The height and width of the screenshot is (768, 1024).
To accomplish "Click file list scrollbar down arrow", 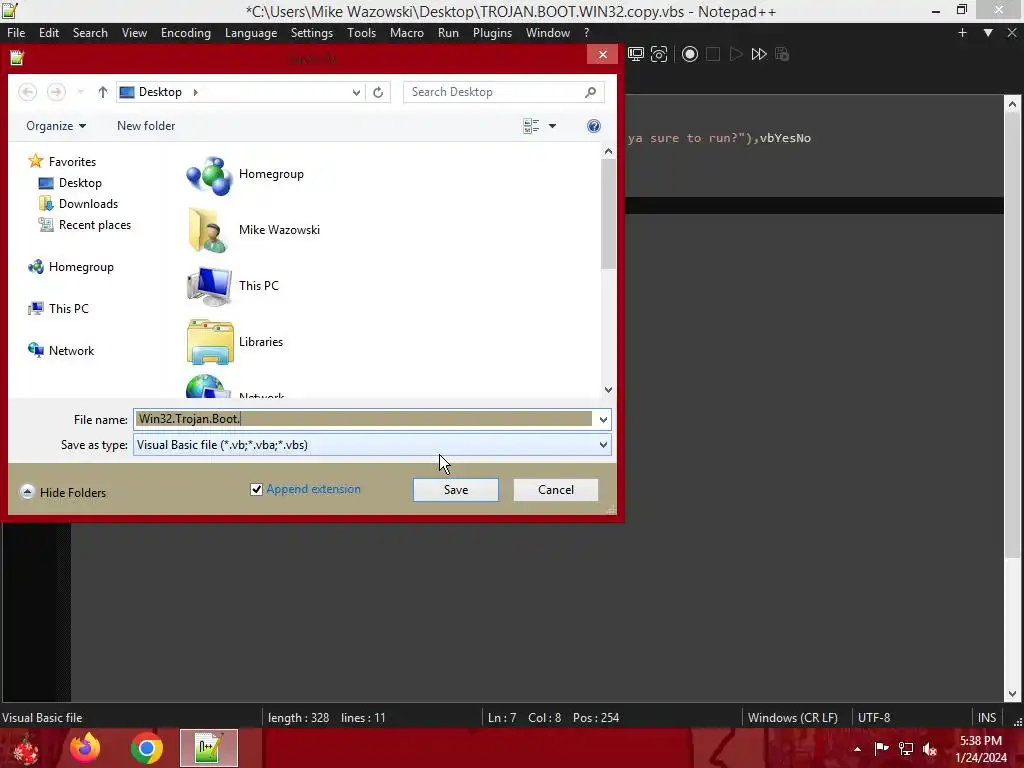I will tap(609, 390).
